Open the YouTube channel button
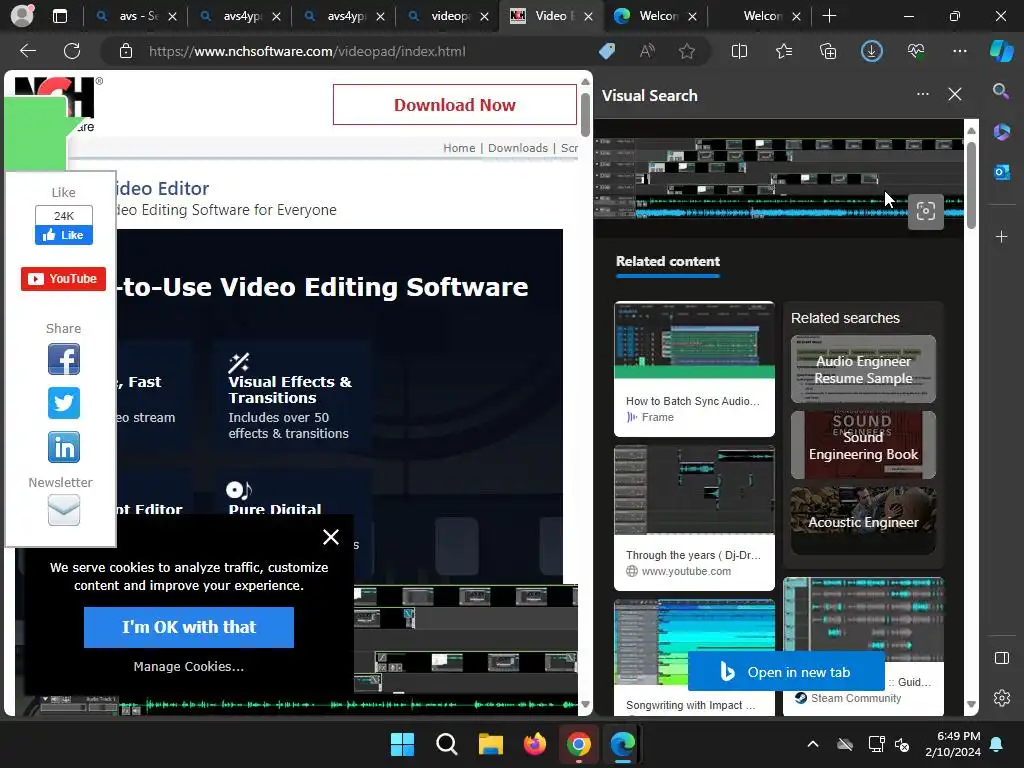 (63, 279)
